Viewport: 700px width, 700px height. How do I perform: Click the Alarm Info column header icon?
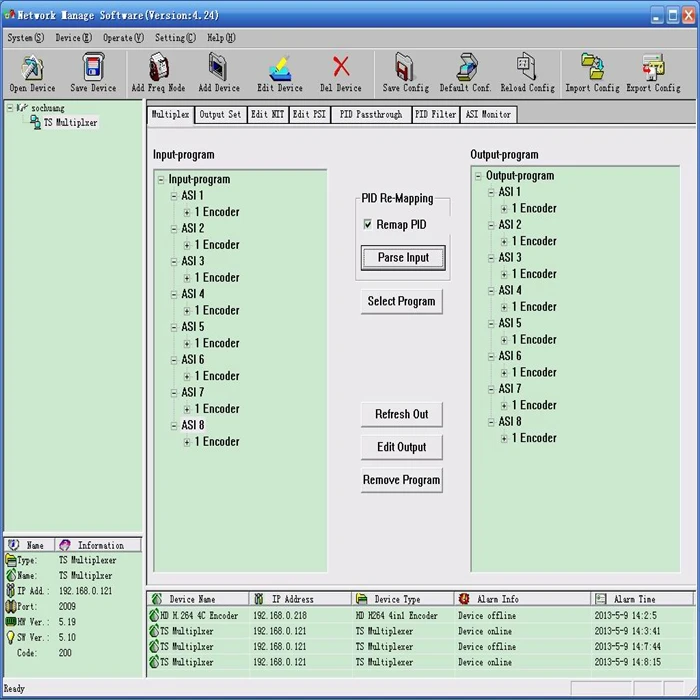pos(464,599)
